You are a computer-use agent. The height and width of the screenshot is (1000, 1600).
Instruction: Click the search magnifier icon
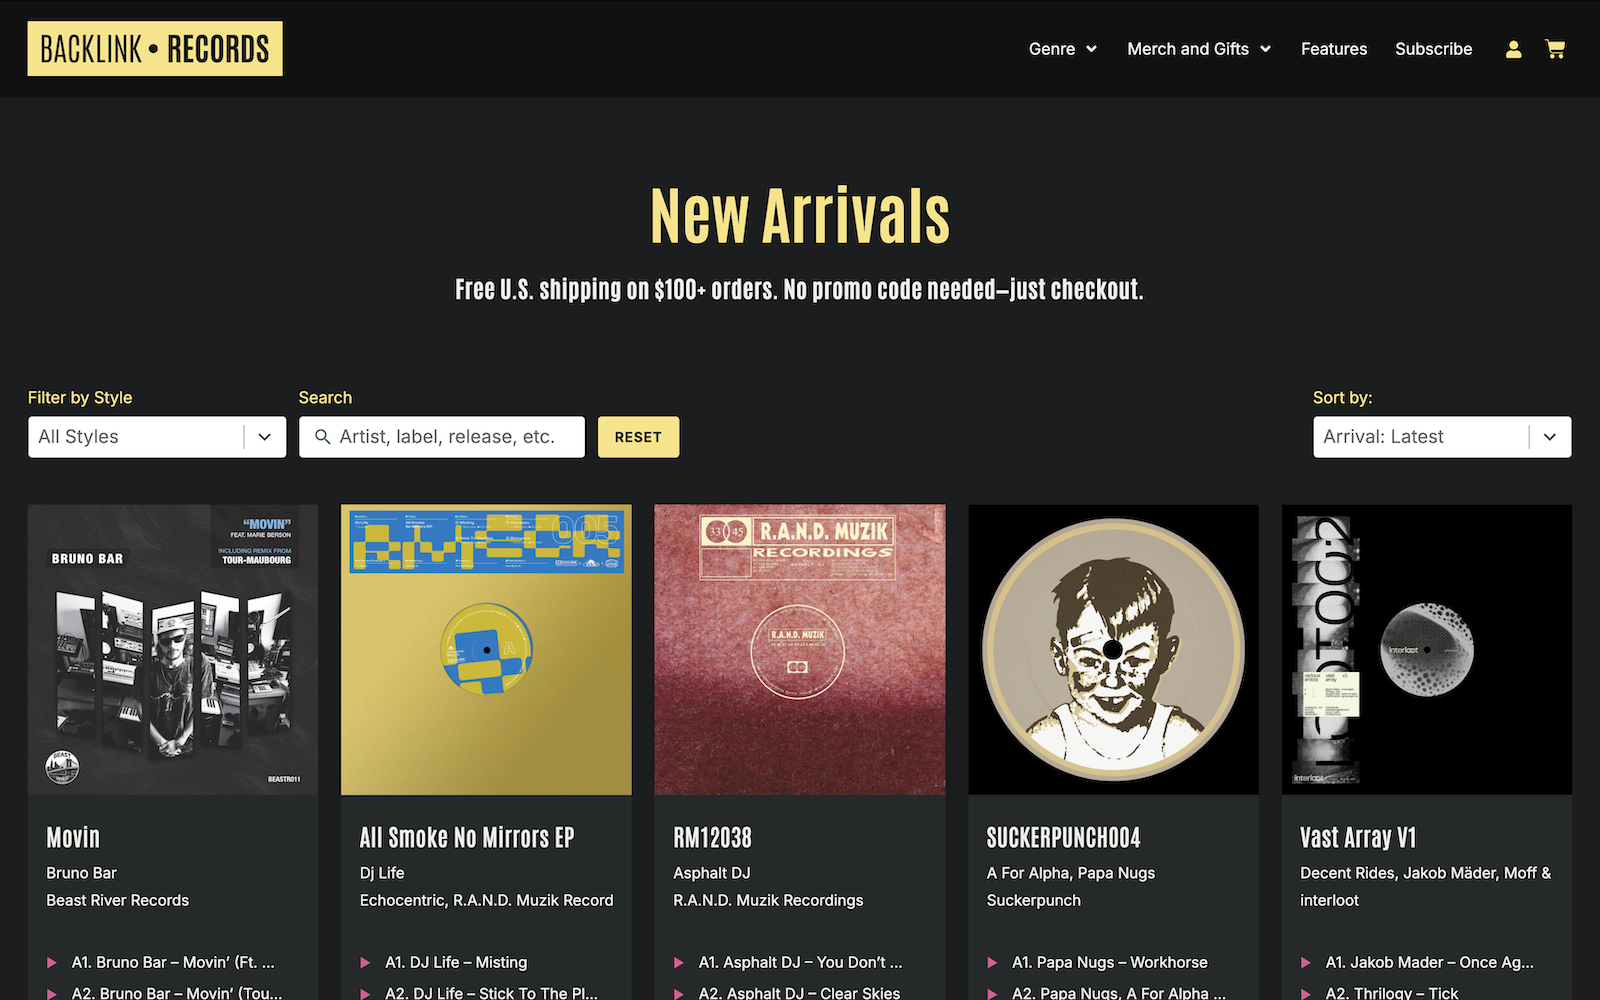click(x=322, y=437)
